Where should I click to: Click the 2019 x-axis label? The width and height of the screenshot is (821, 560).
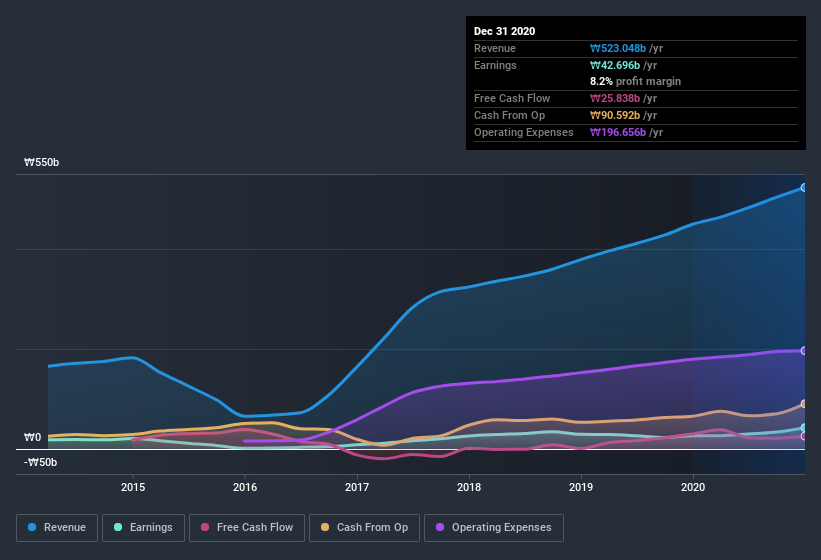581,487
